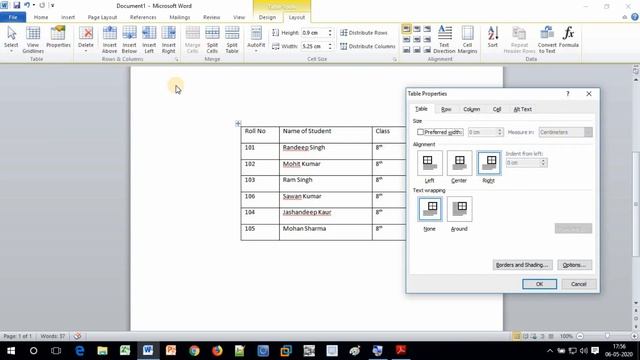
Task: Choose Around for text wrapping
Action: point(459,209)
